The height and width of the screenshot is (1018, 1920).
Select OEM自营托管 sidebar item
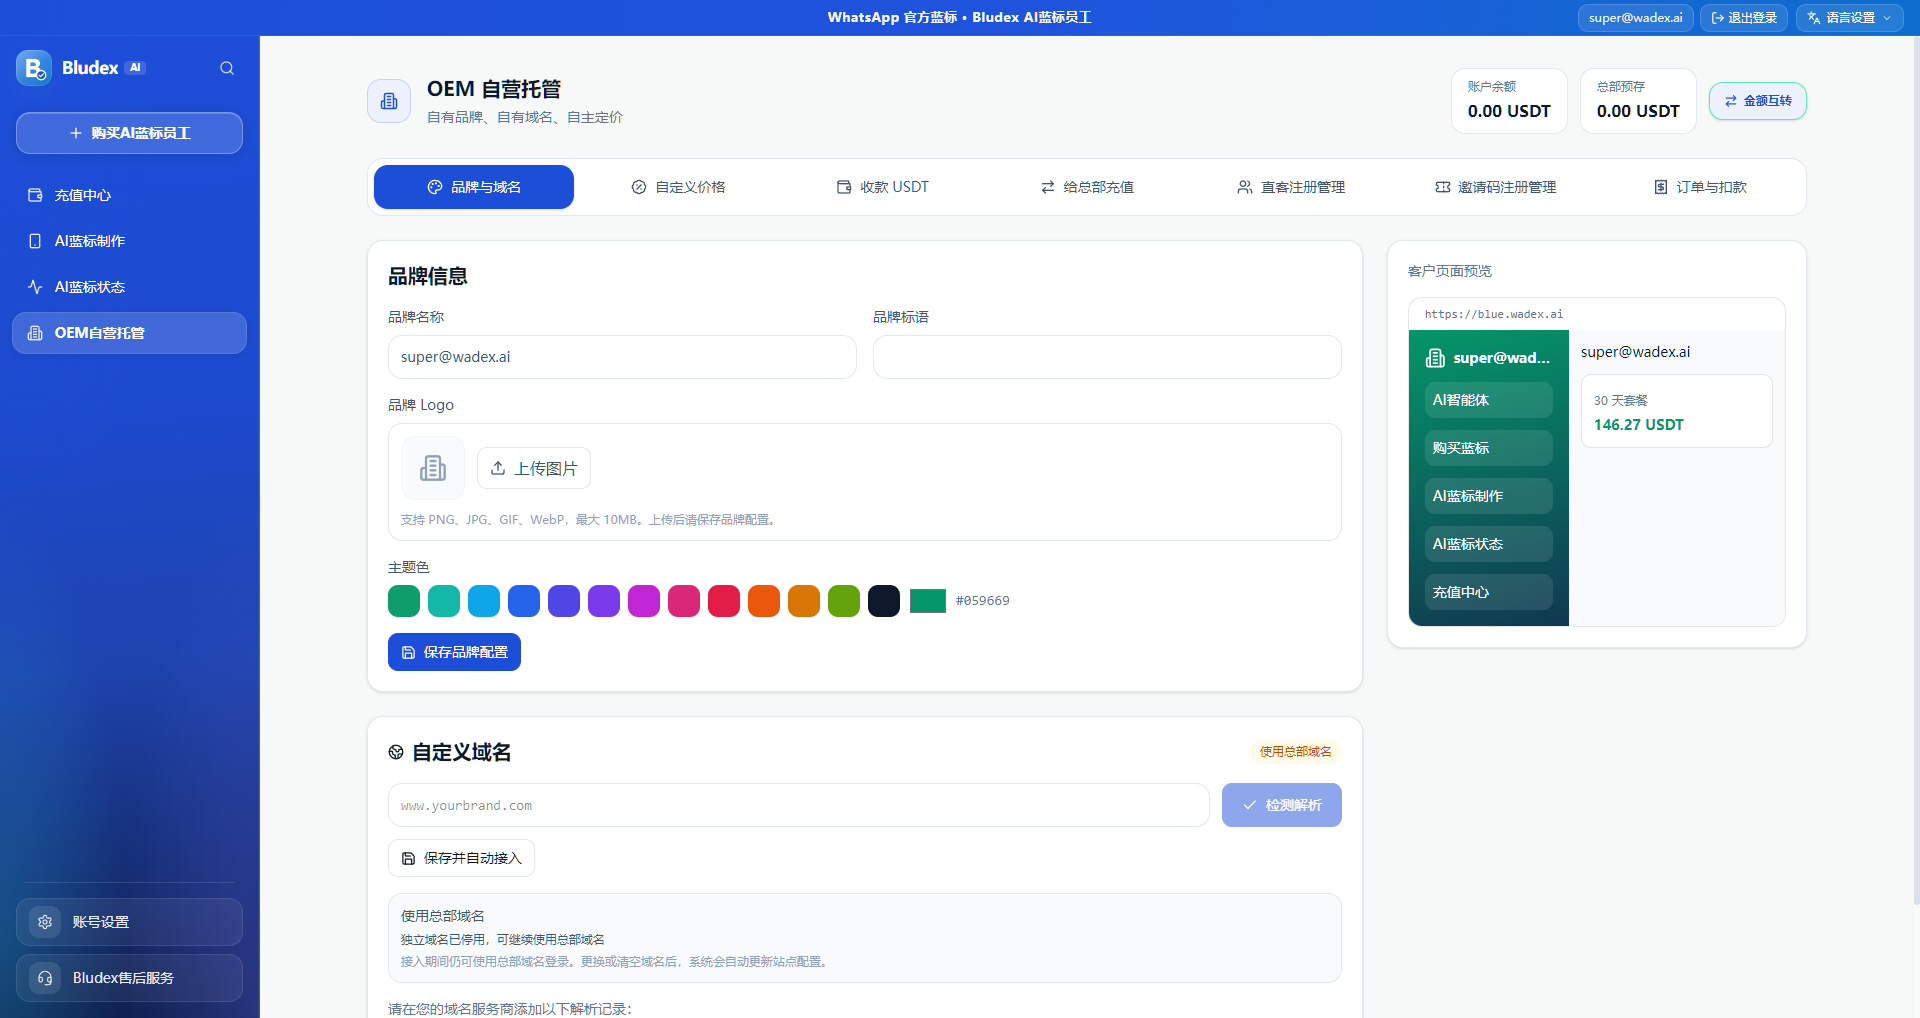point(129,333)
